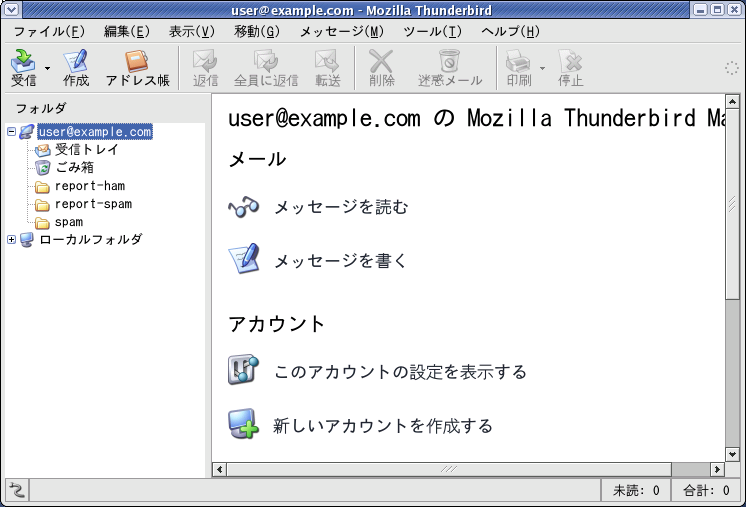Expand the ローカルフォルダ tree node
The height and width of the screenshot is (507, 746).
(12, 239)
